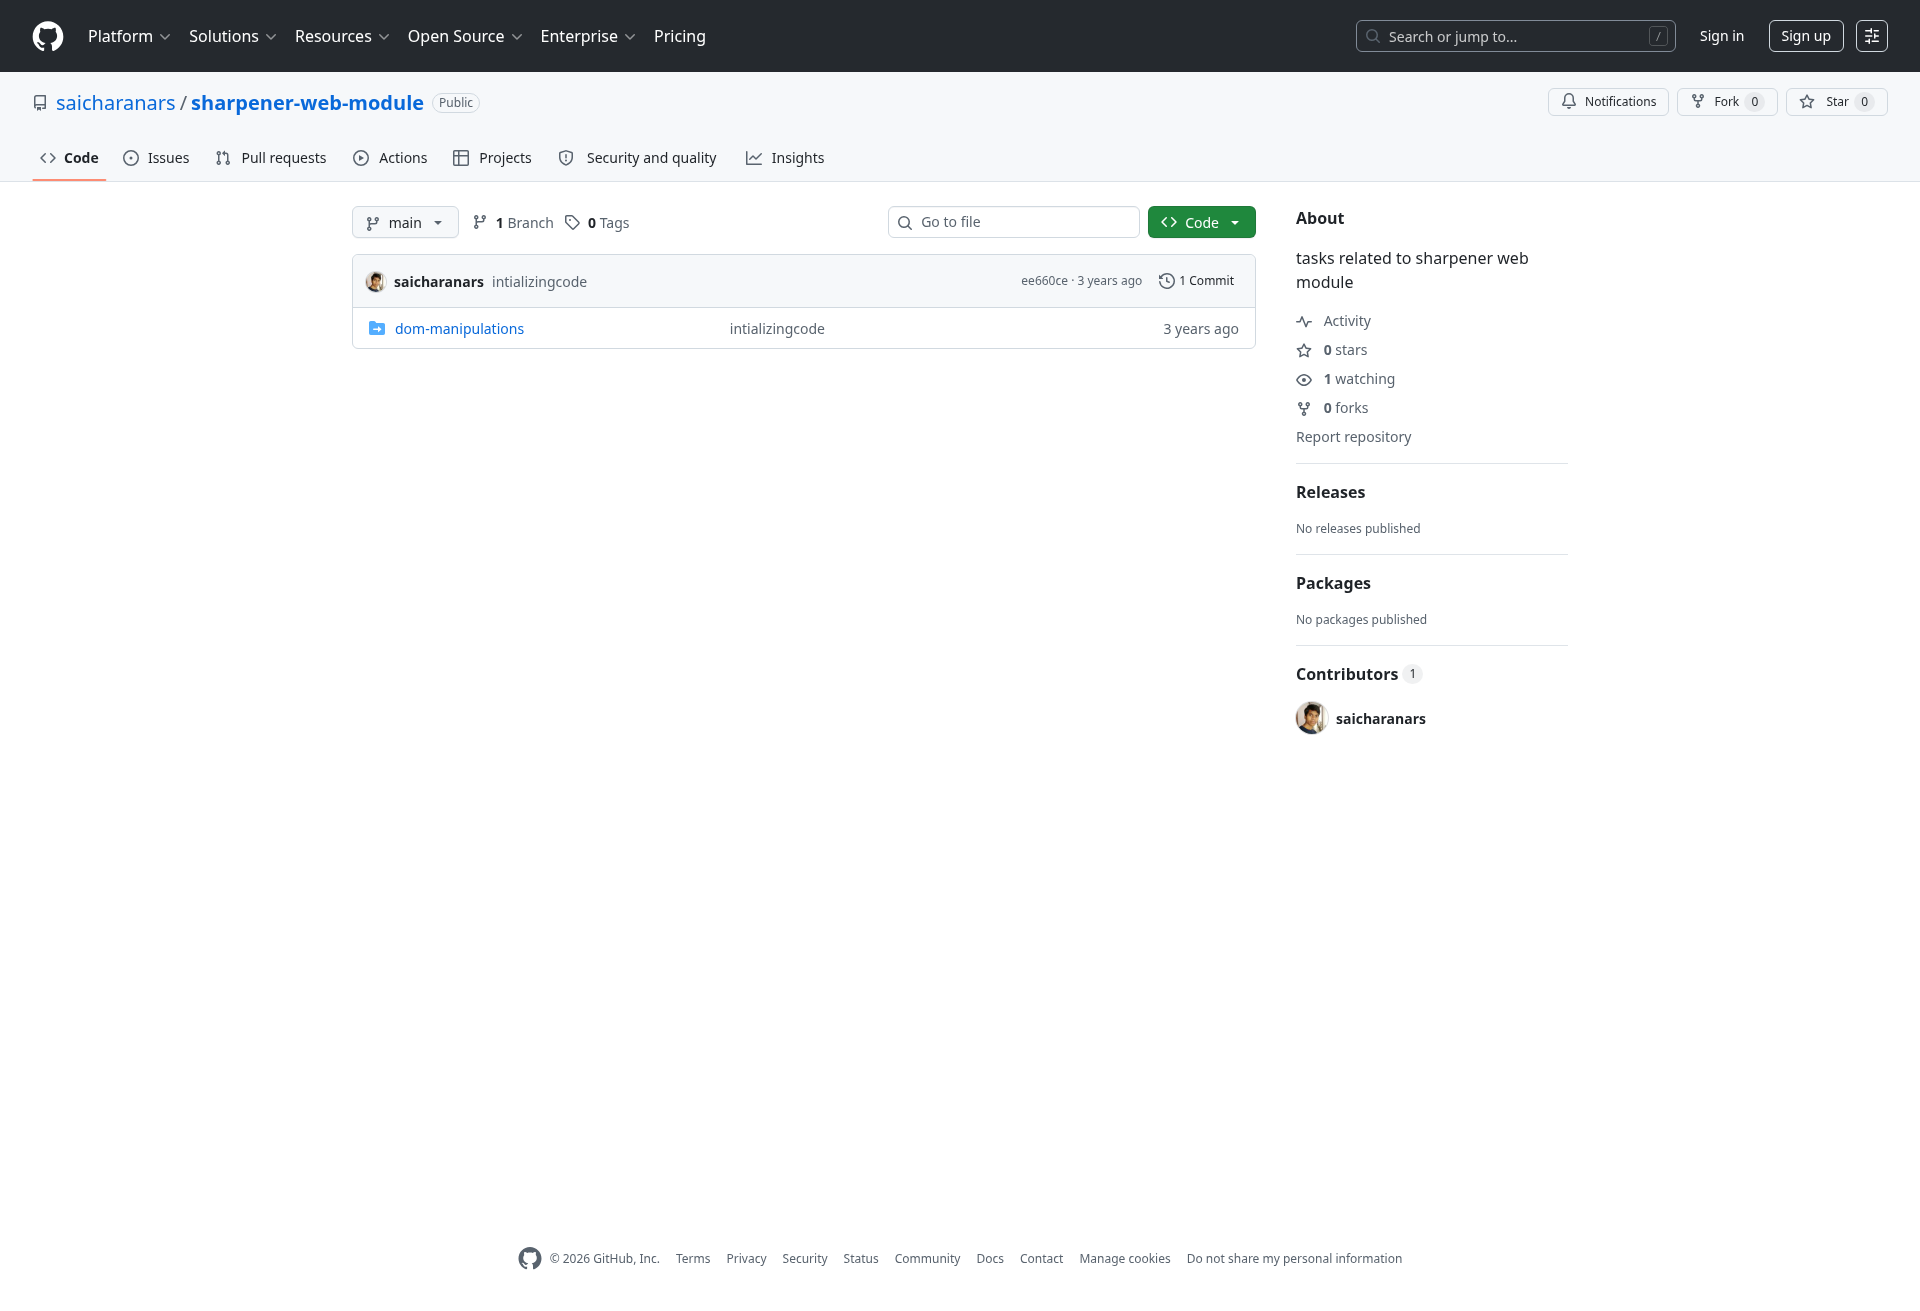The width and height of the screenshot is (1920, 1311).
Task: Click the Go to file search field
Action: pyautogui.click(x=1014, y=222)
